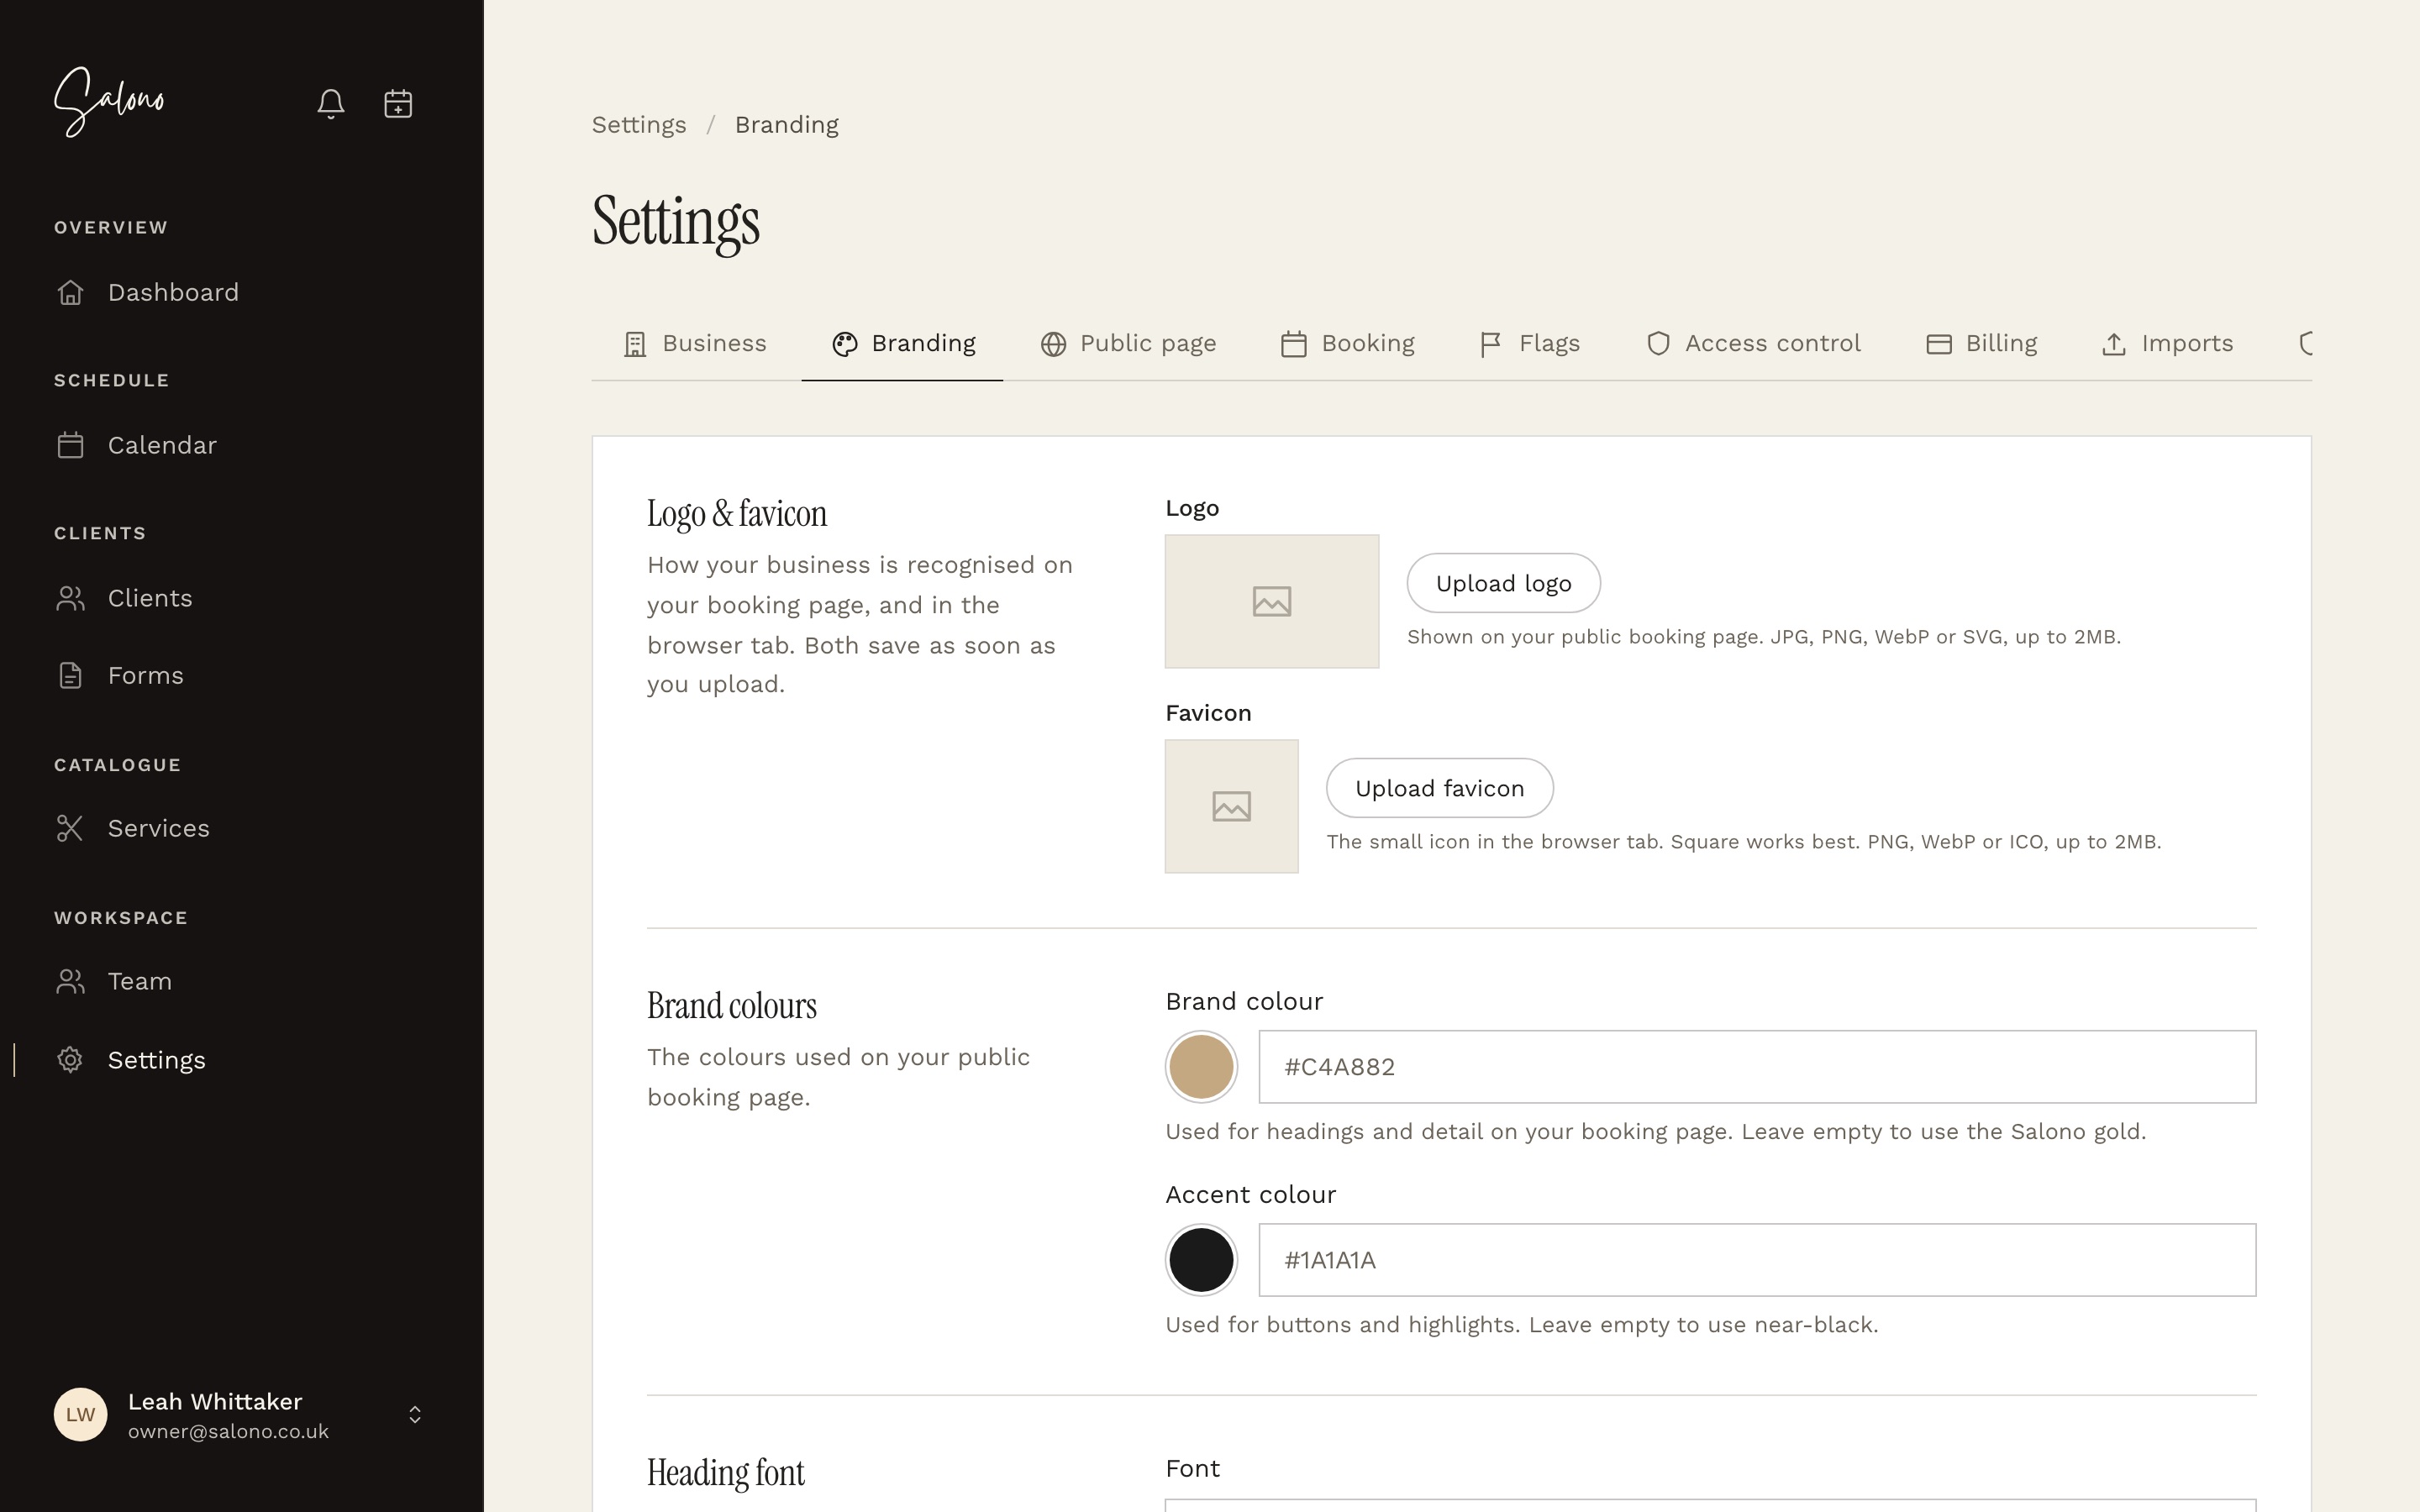The width and height of the screenshot is (2420, 1512).
Task: Switch to the Business tab
Action: 695,344
